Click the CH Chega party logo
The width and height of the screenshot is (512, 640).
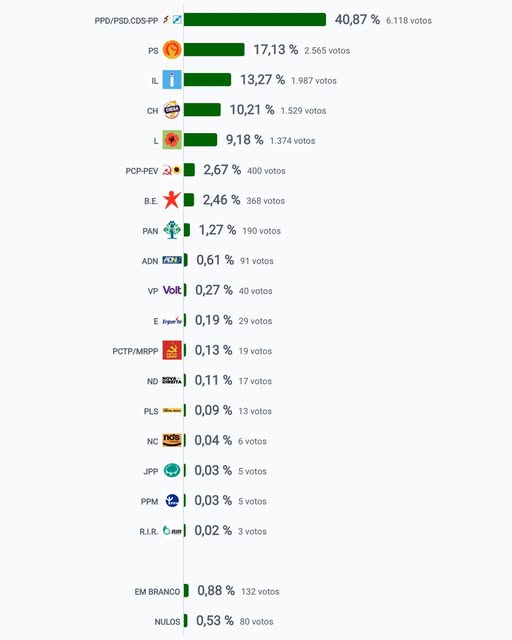pyautogui.click(x=172, y=110)
